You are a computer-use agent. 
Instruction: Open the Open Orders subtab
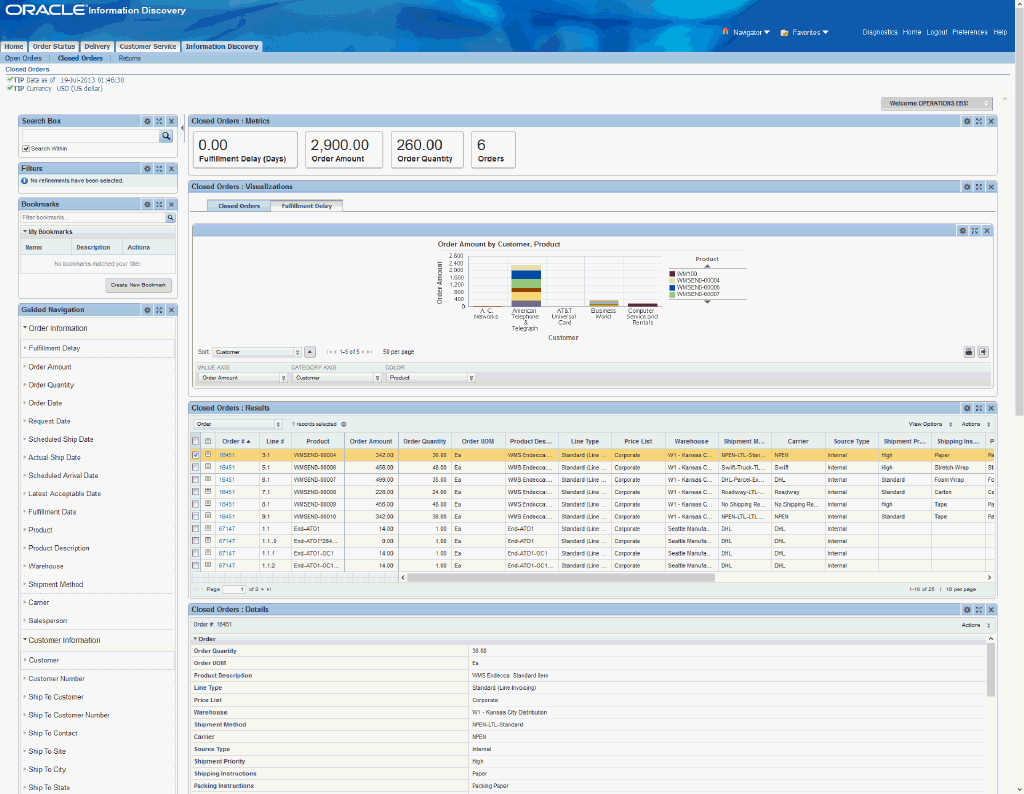[23, 58]
